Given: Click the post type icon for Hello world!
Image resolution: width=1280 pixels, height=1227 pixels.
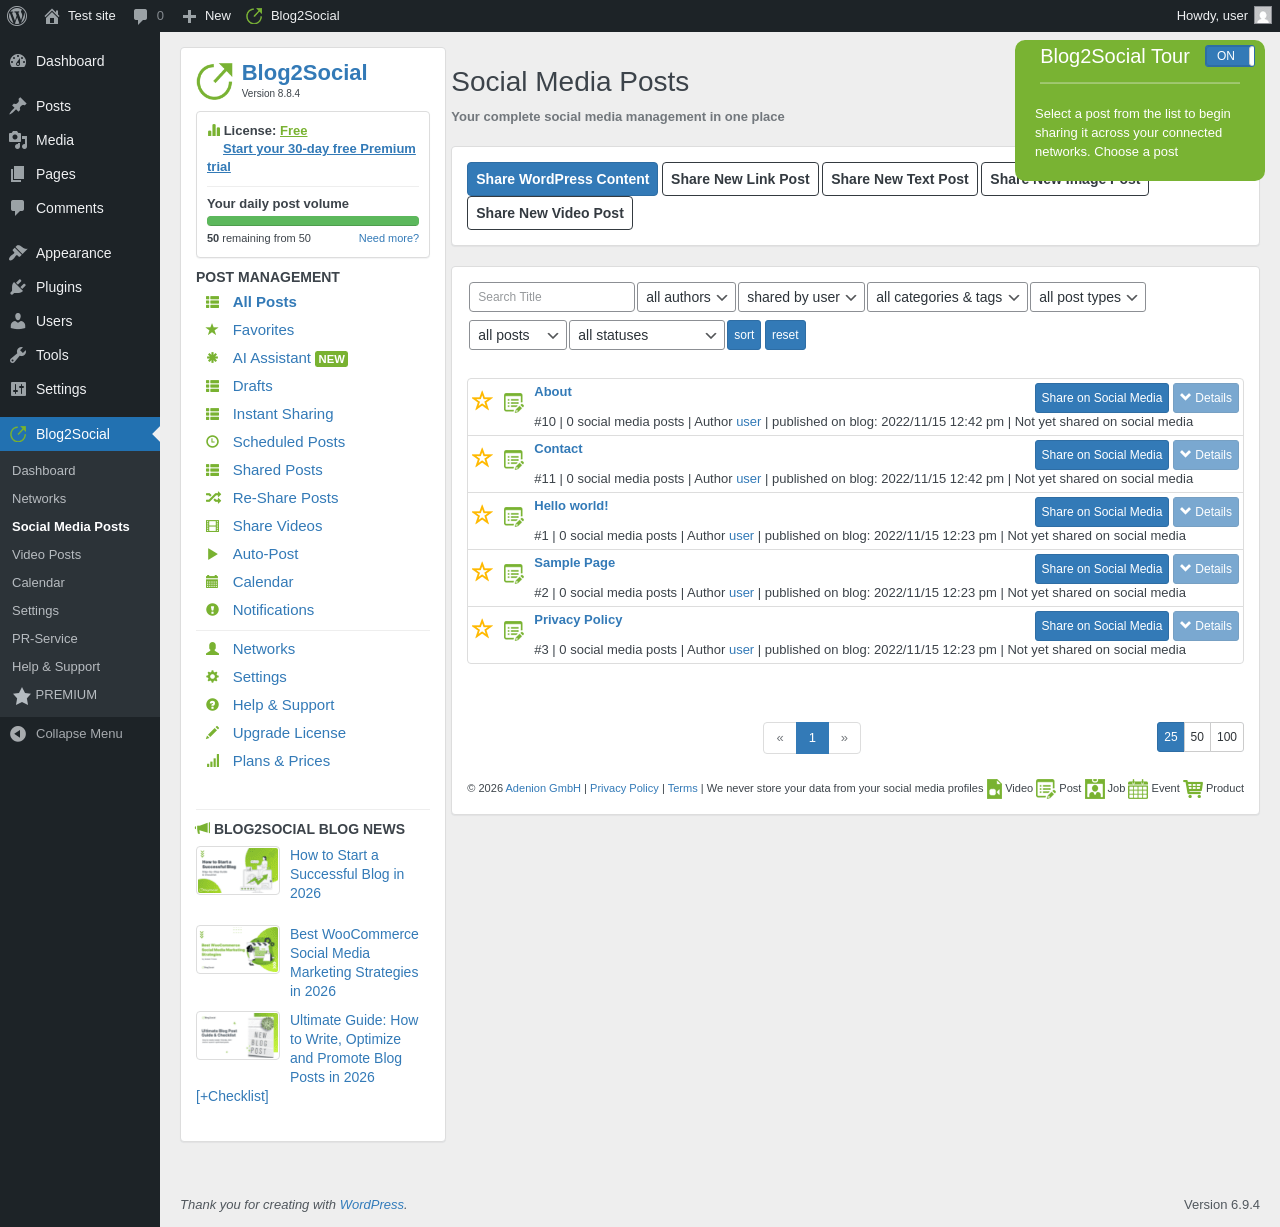Looking at the screenshot, I should (514, 517).
